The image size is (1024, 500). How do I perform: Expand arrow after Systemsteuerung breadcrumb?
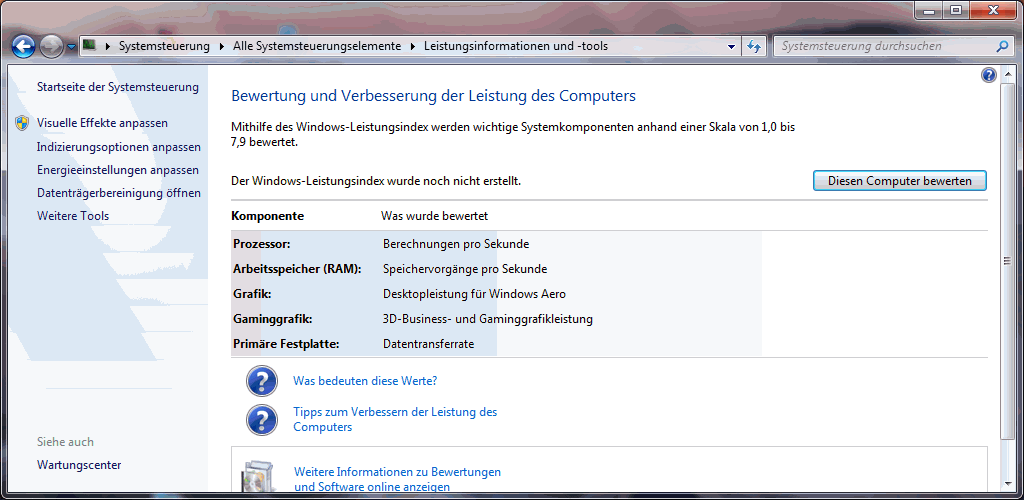[221, 46]
